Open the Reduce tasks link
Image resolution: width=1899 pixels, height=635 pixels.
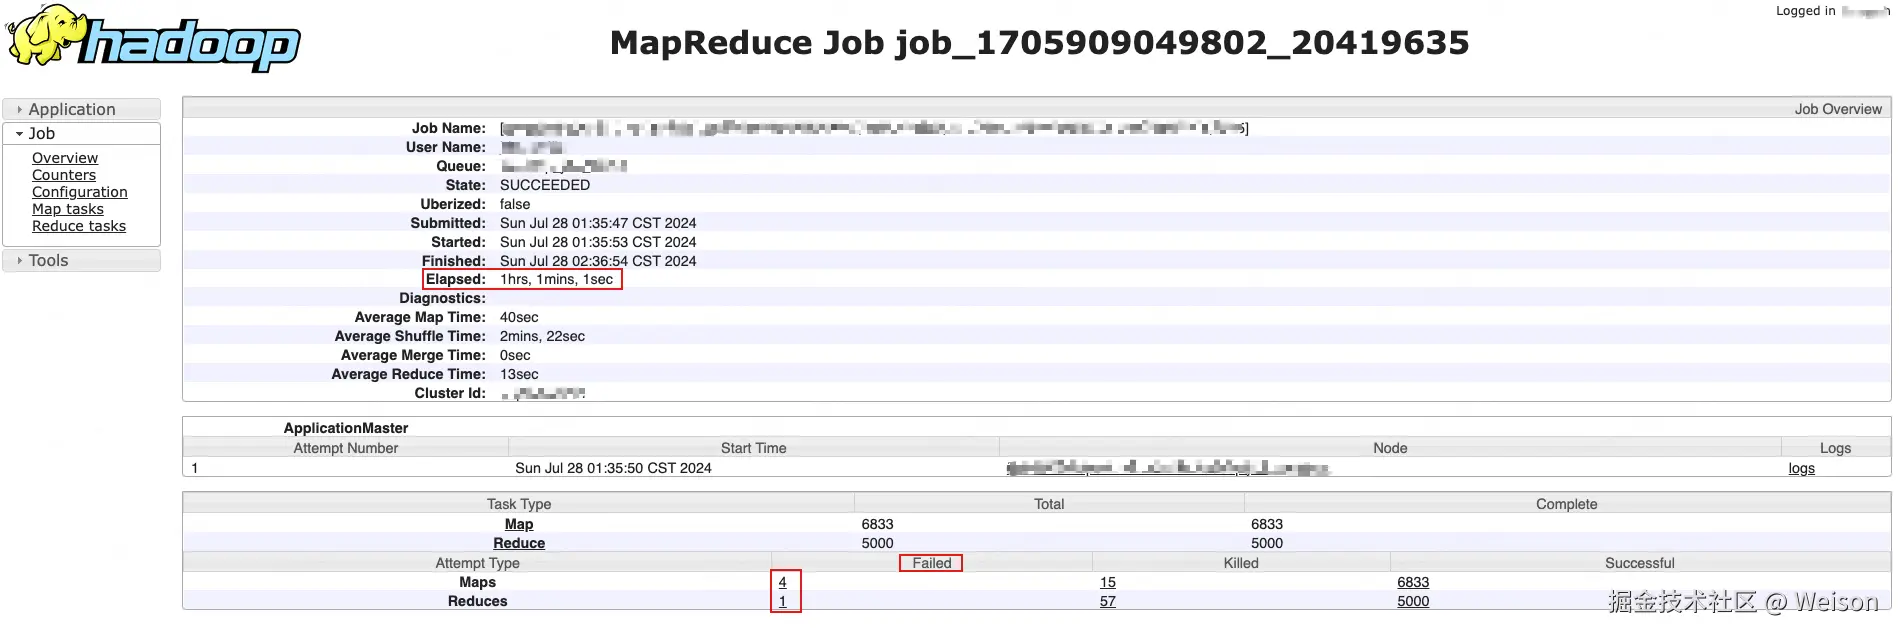coord(79,226)
